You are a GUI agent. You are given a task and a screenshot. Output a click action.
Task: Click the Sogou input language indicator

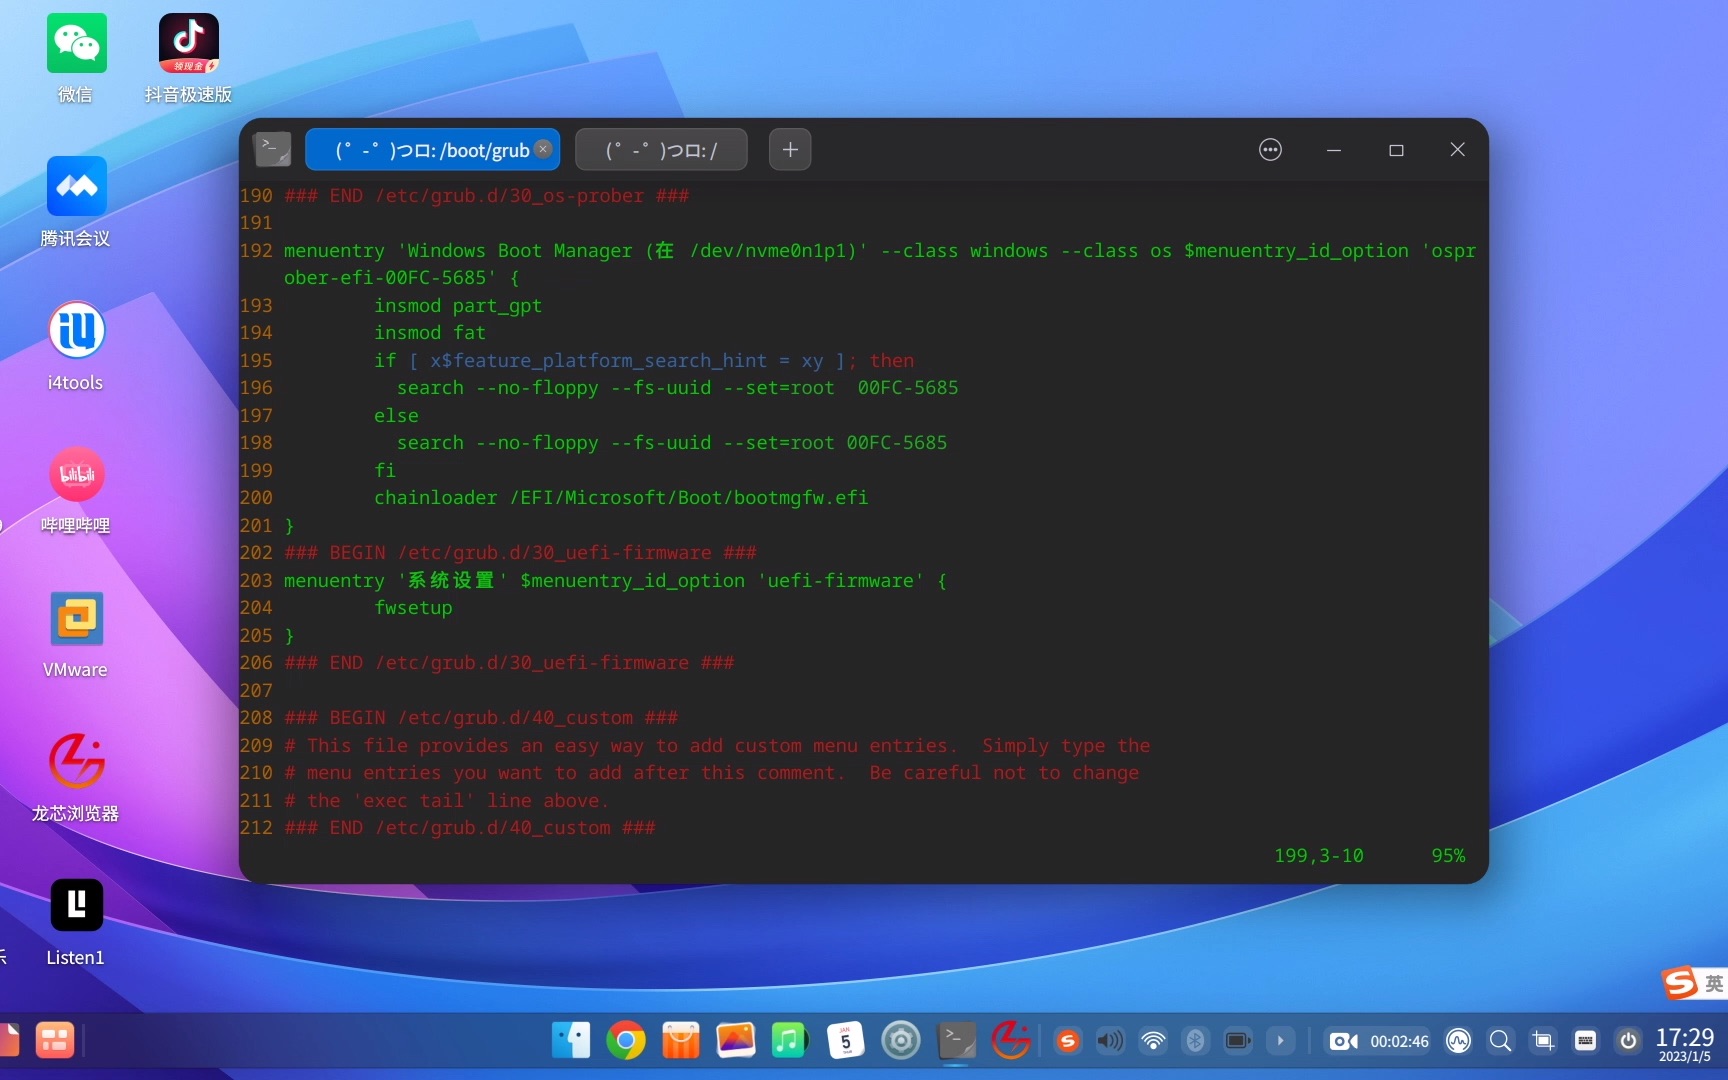[1713, 984]
